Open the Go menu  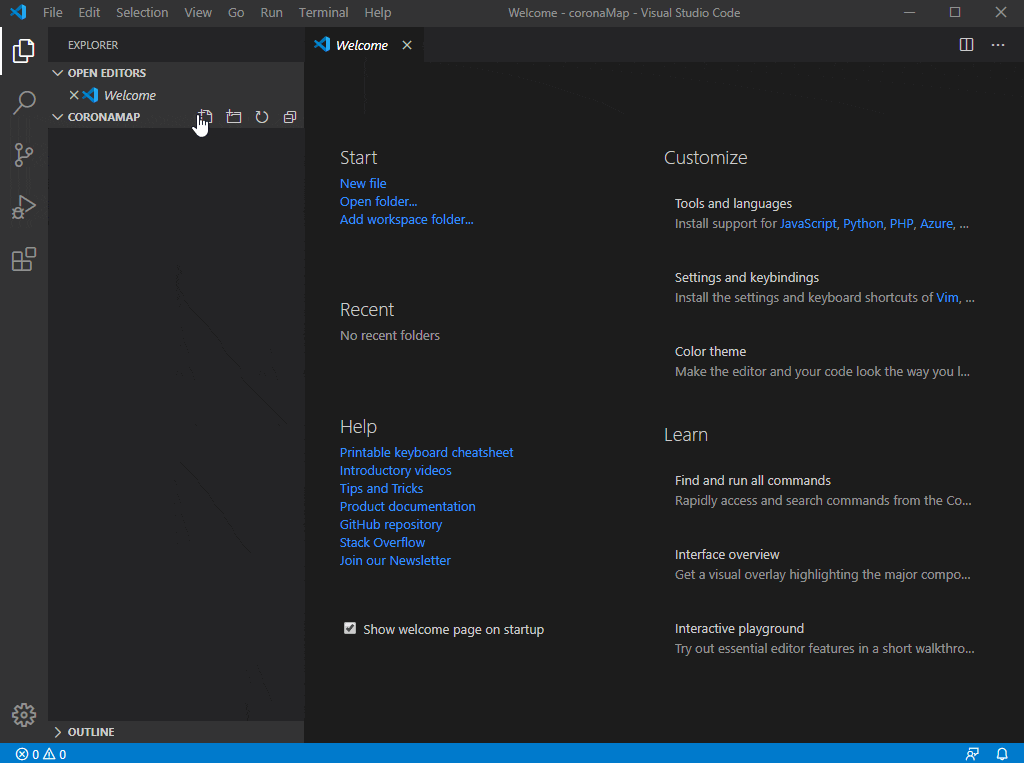tap(236, 12)
